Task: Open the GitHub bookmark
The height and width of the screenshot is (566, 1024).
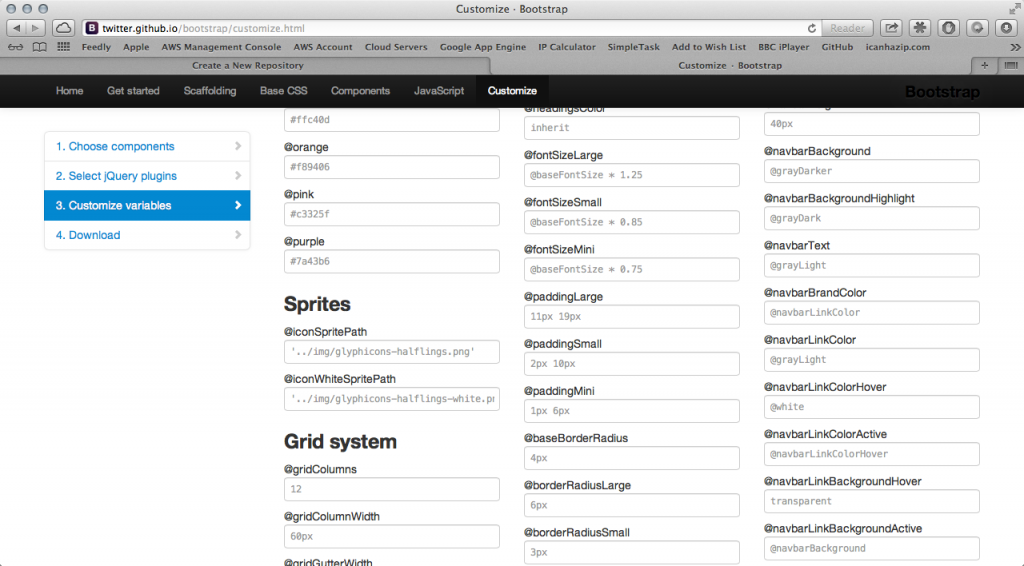Action: tap(837, 47)
